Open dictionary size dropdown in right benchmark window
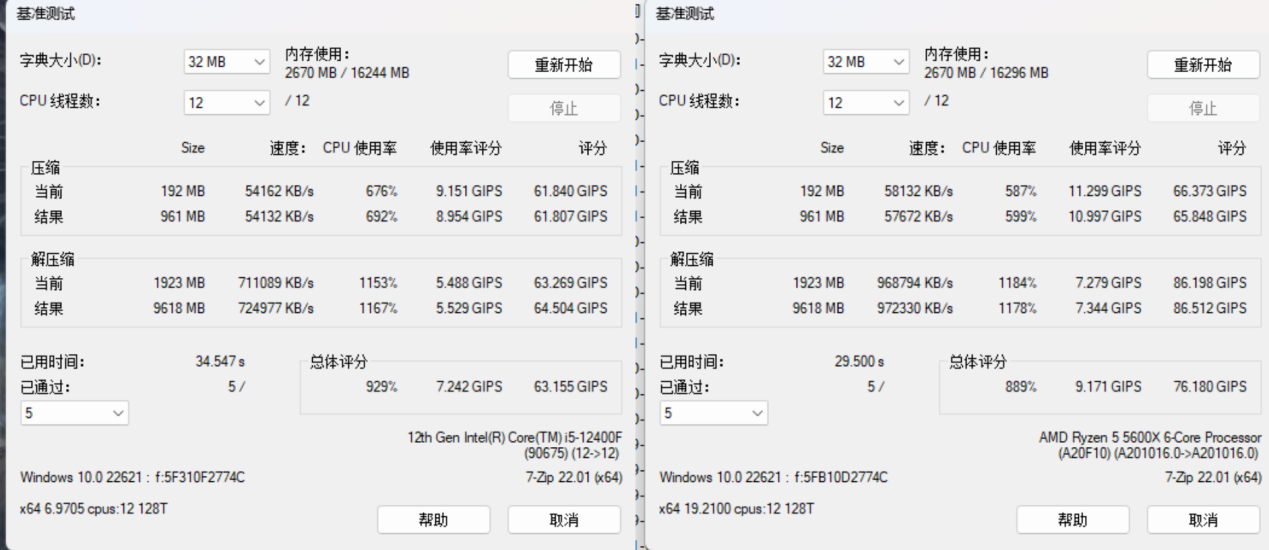This screenshot has width=1269, height=550. click(866, 62)
